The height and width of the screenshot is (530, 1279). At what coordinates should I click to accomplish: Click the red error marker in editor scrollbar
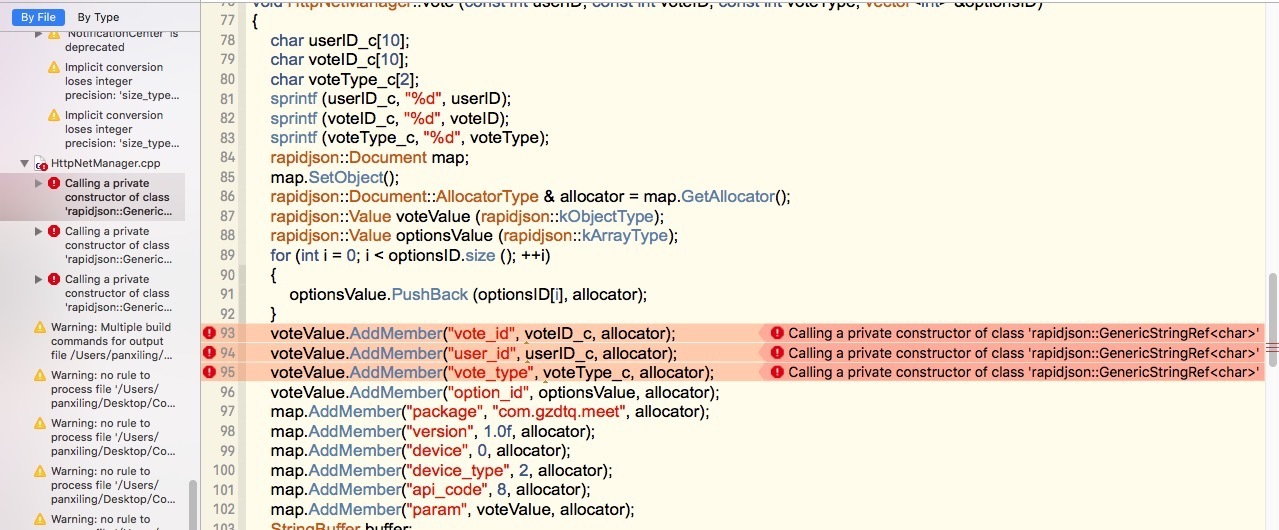click(x=1272, y=348)
